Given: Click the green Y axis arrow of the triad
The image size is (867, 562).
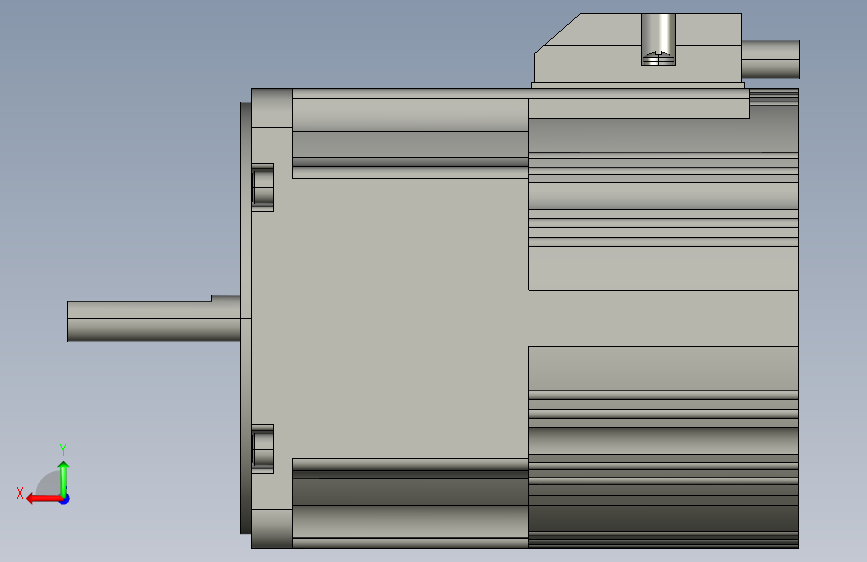Looking at the screenshot, I should (x=64, y=479).
